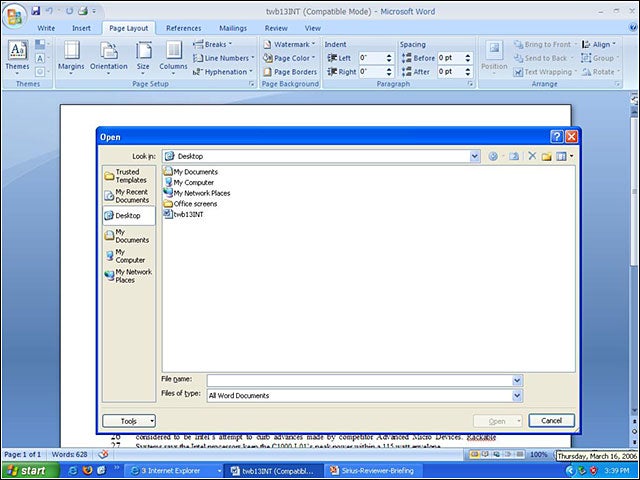The image size is (640, 480).
Task: Switch to the Mailings tab
Action: pyautogui.click(x=233, y=28)
